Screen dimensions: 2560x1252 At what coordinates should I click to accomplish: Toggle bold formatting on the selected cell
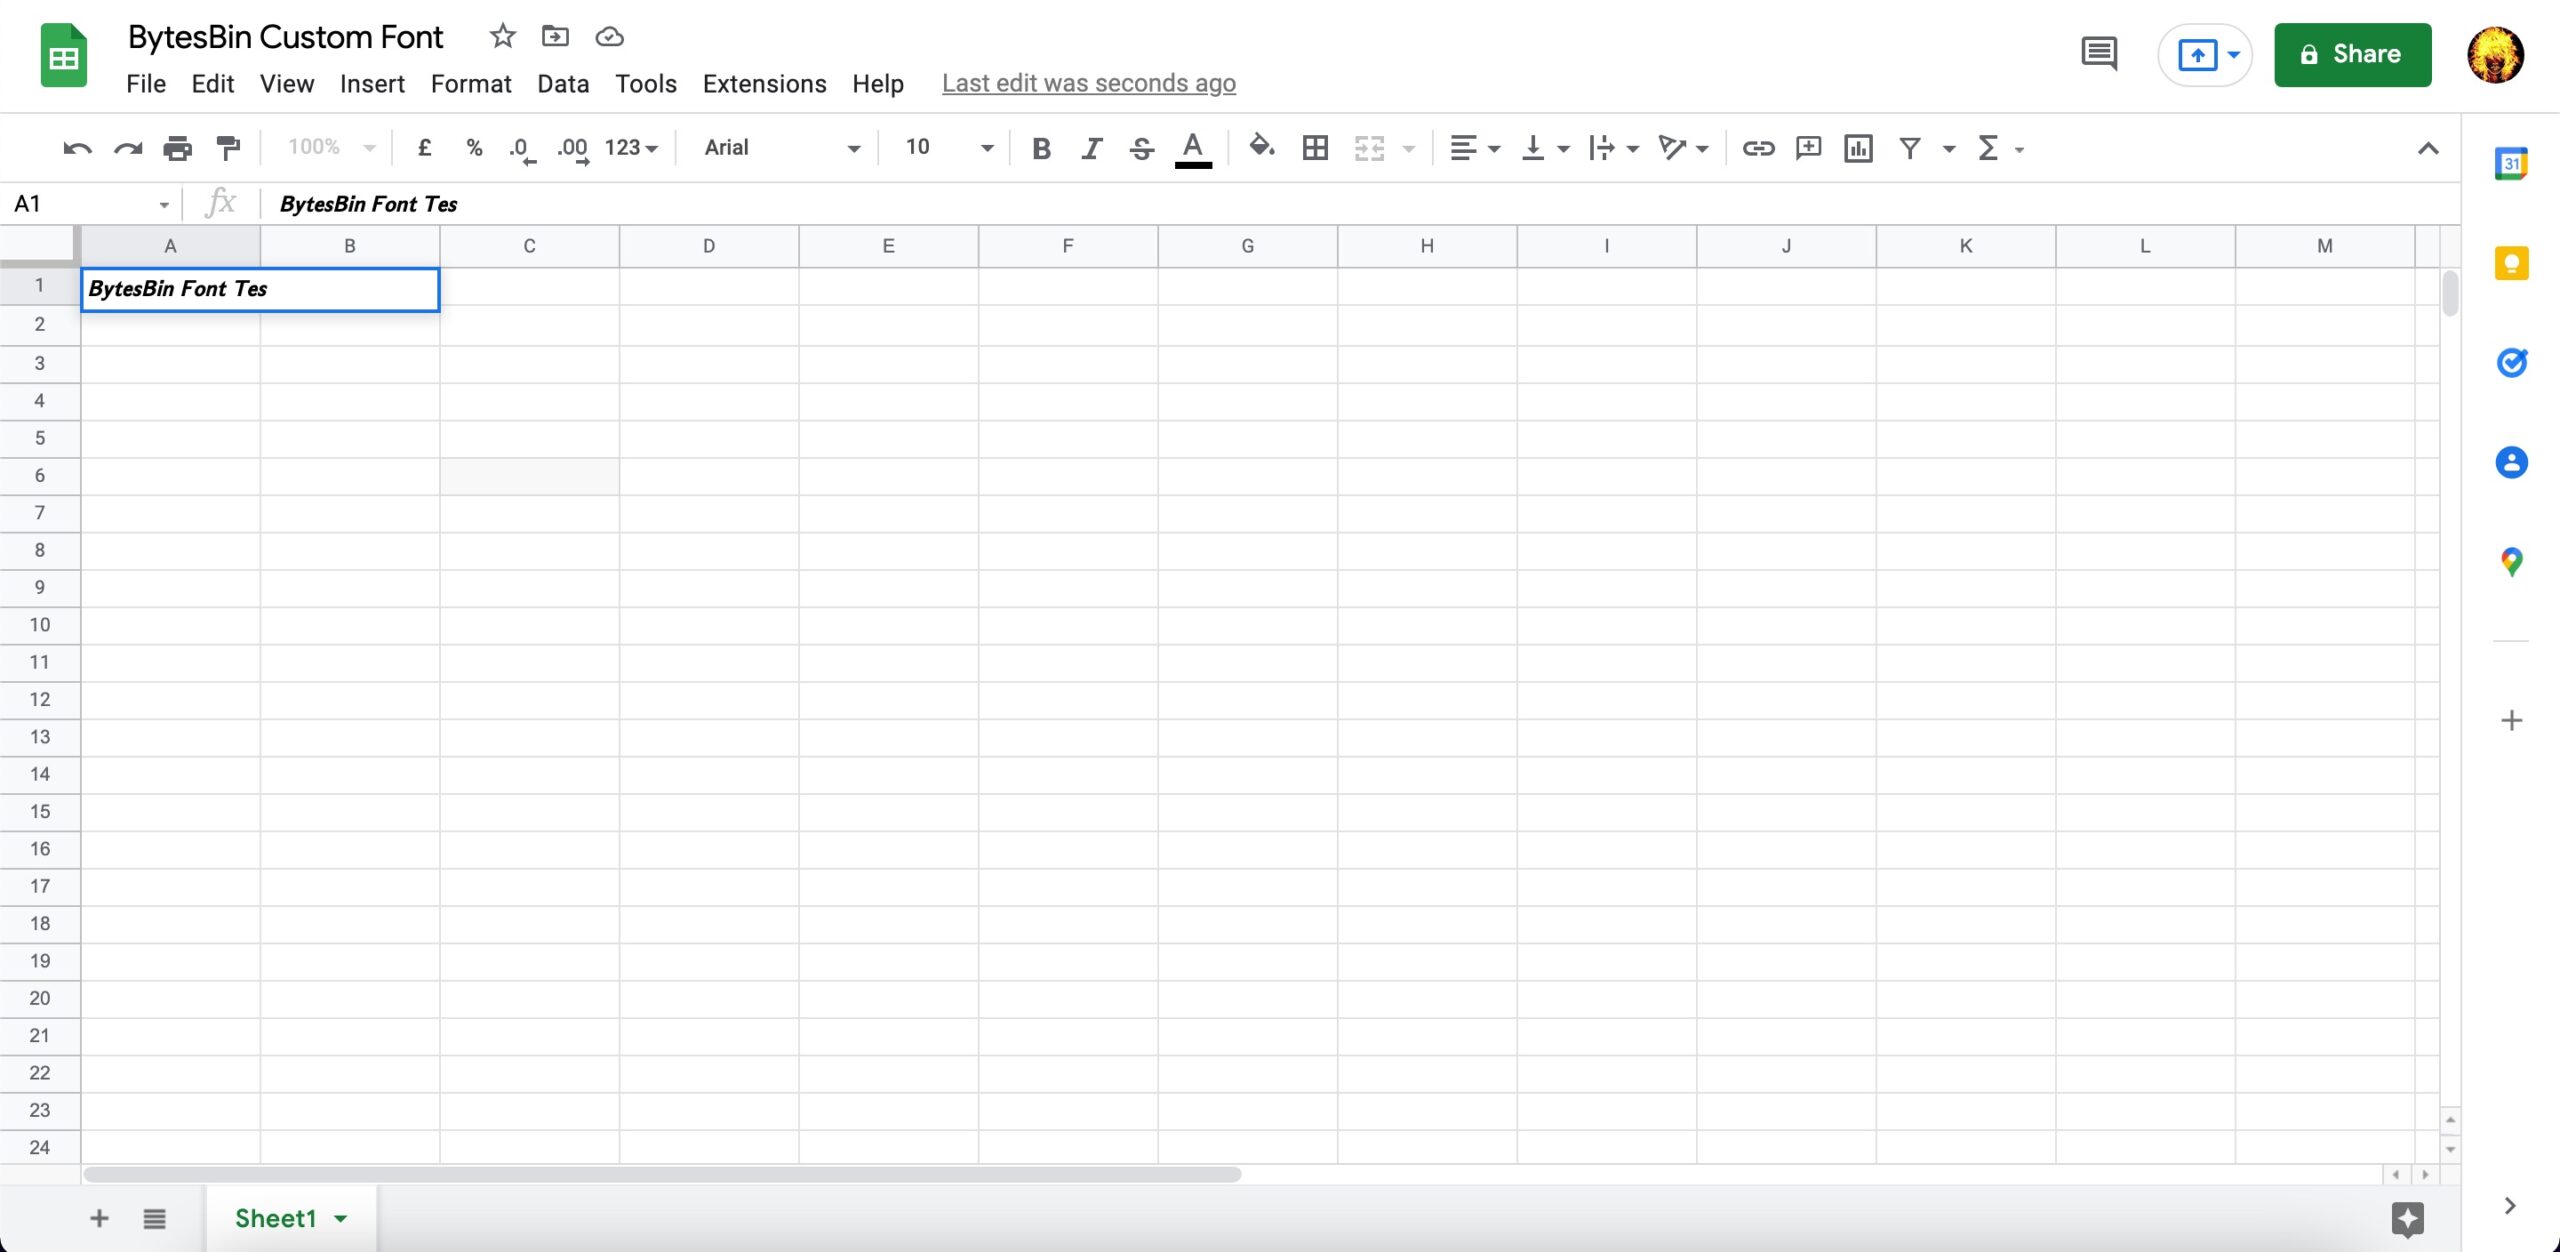(x=1042, y=148)
